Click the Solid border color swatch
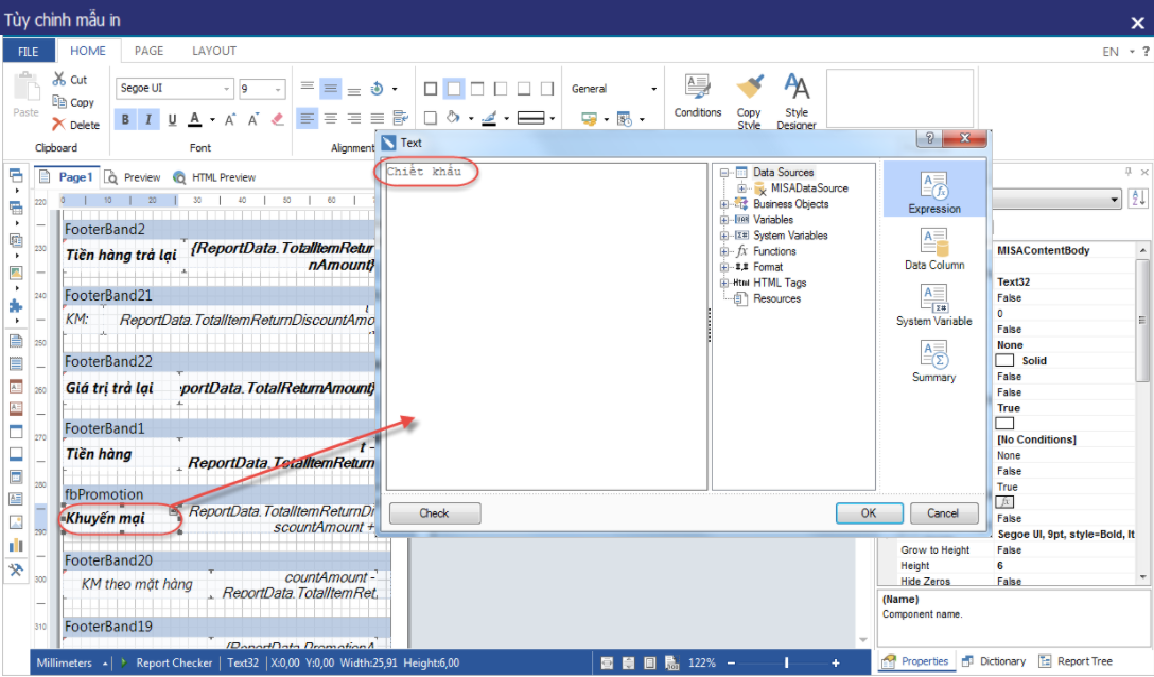 (x=1005, y=361)
